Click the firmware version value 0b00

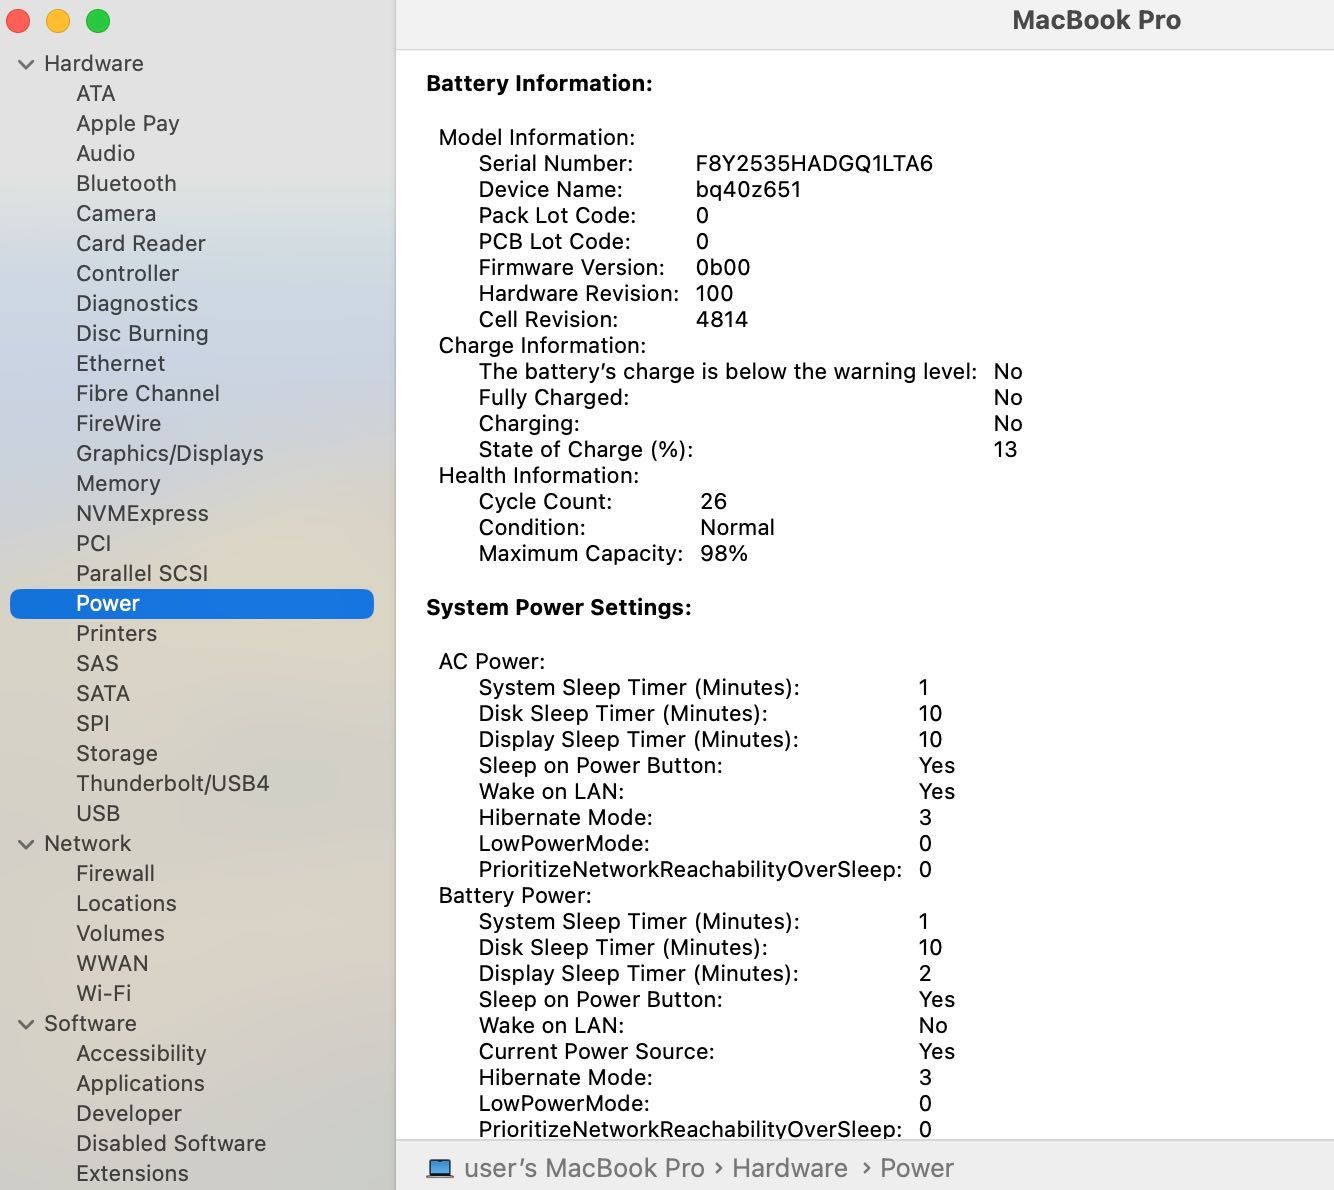pos(723,267)
